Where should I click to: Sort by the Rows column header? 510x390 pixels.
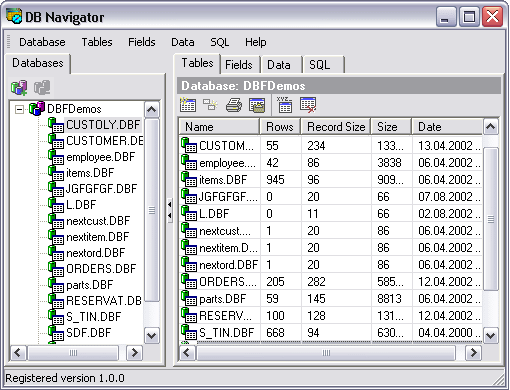click(x=280, y=127)
